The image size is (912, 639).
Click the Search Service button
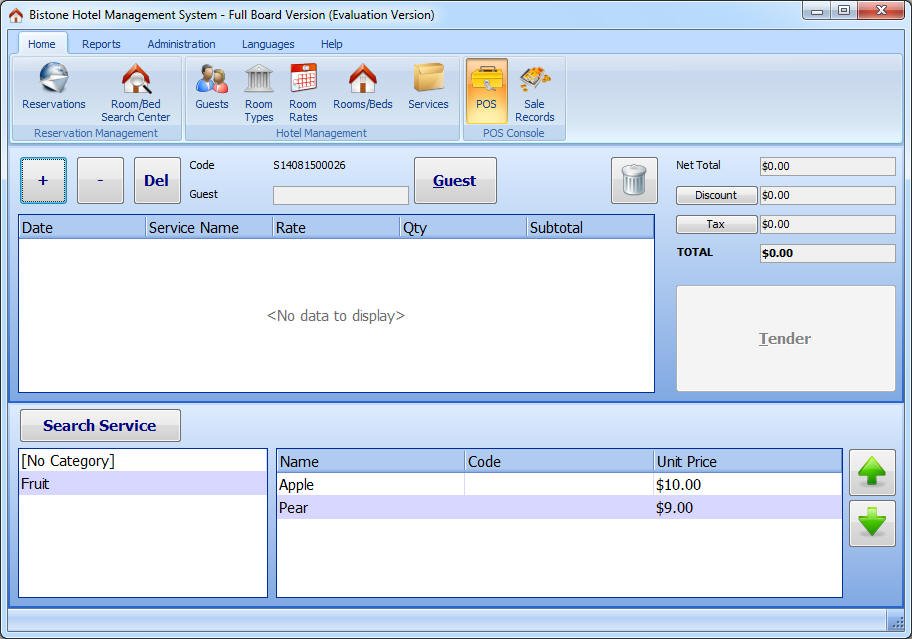[x=100, y=425]
